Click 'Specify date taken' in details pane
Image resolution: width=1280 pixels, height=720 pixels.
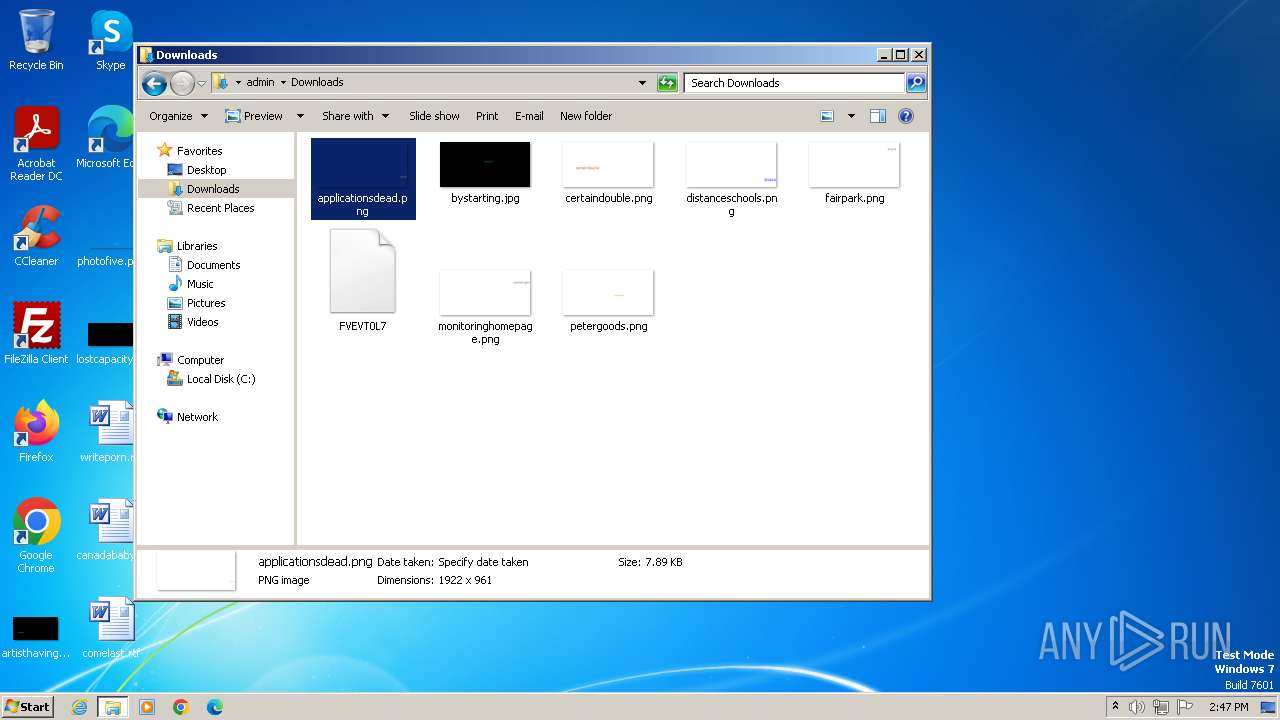[483, 562]
